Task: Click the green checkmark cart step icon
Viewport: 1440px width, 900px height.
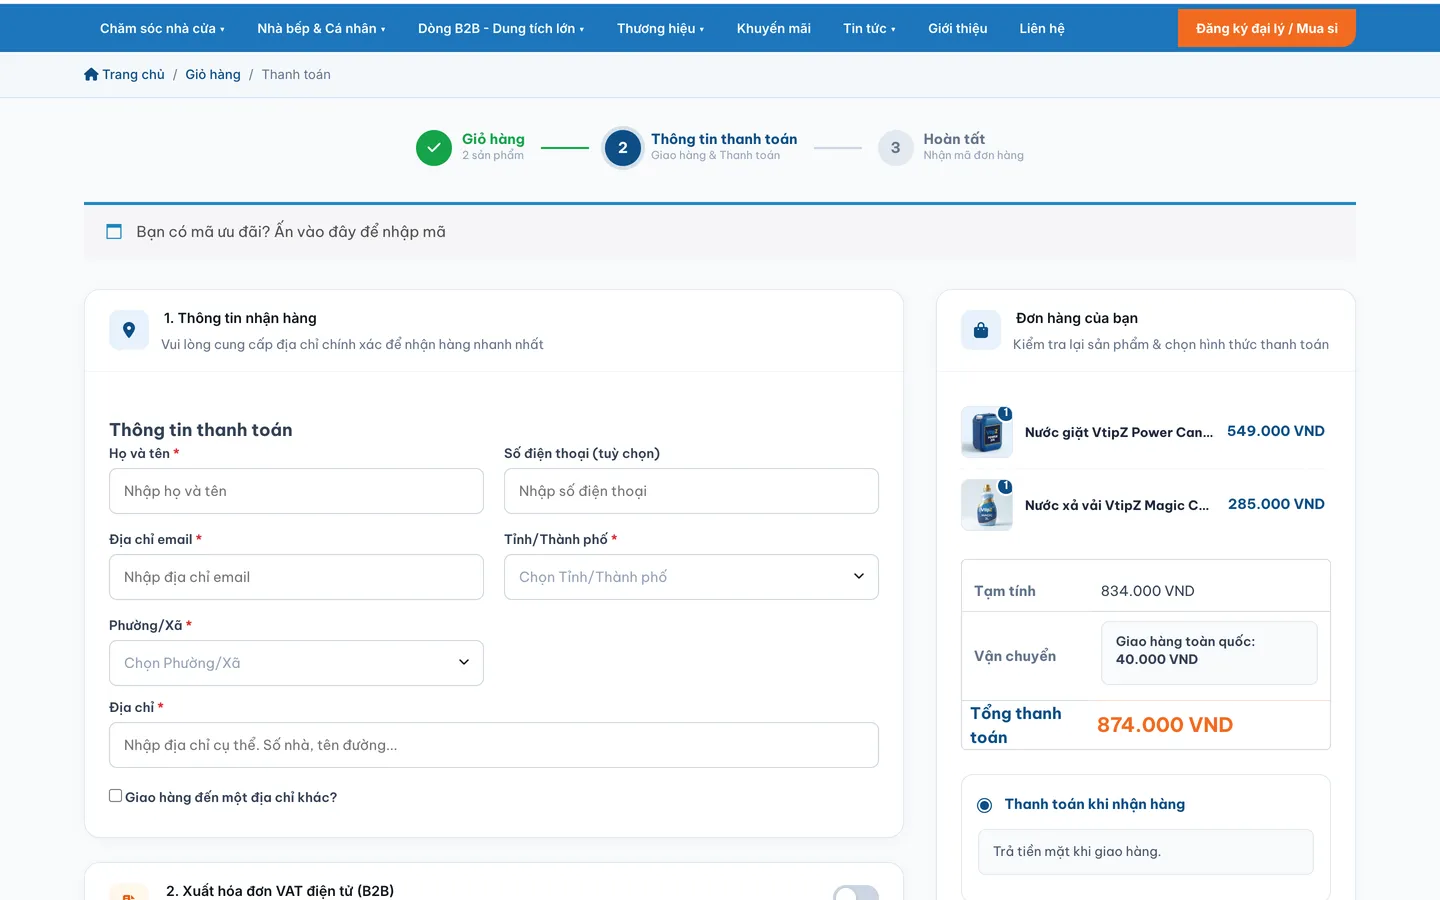Action: [x=434, y=148]
